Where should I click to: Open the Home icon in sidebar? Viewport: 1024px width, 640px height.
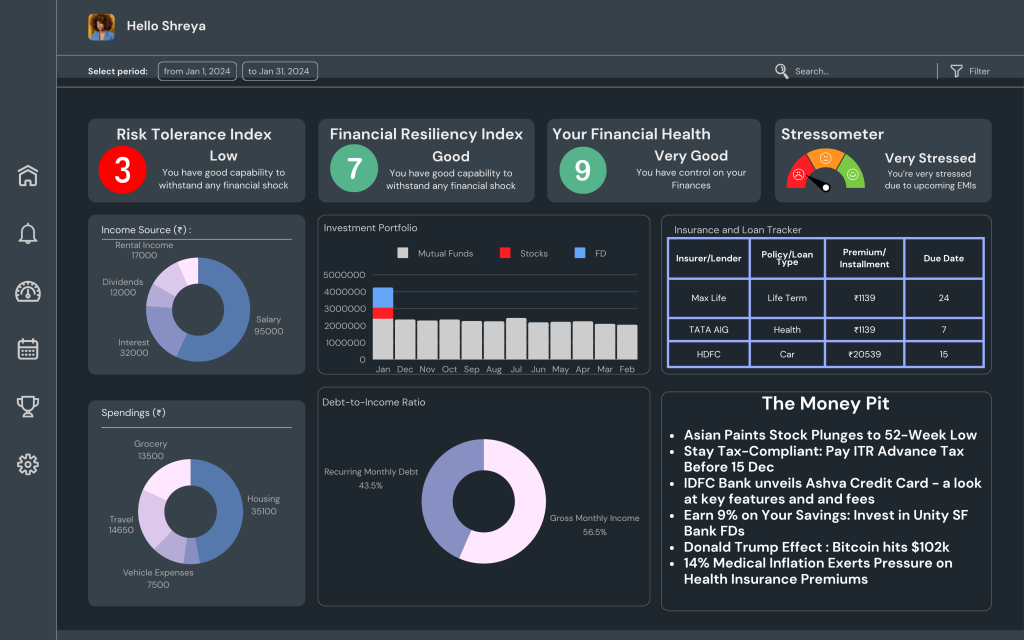28,176
